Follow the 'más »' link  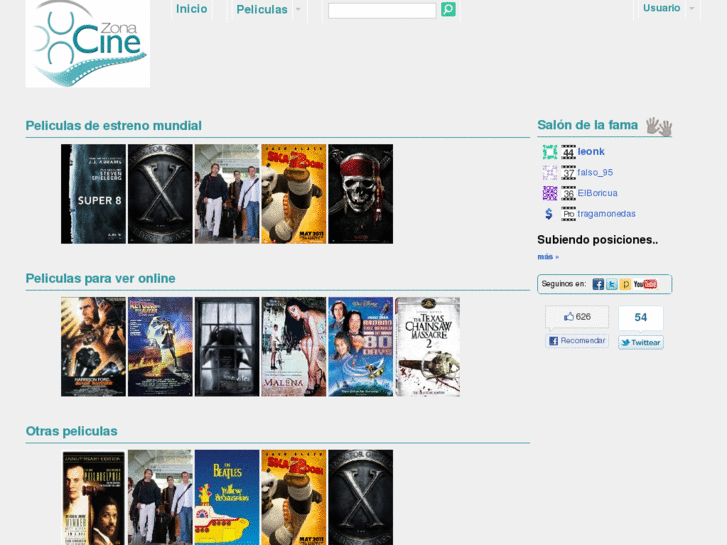click(548, 257)
